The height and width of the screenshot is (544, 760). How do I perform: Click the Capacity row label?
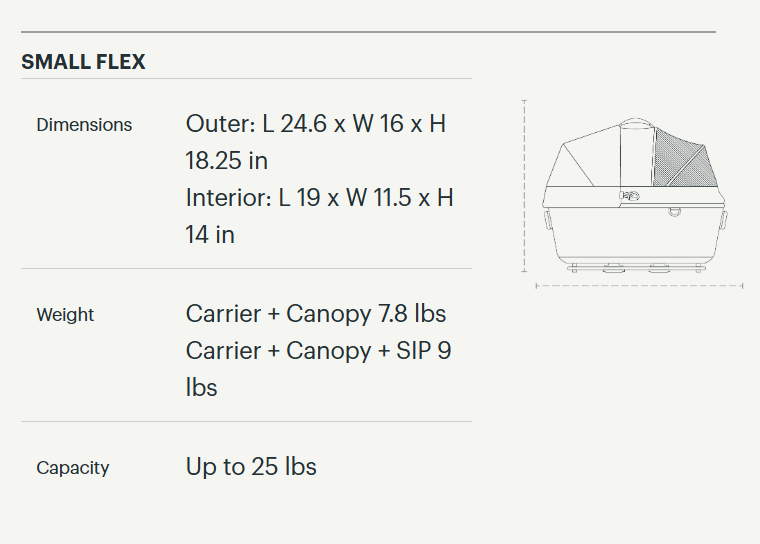[73, 468]
